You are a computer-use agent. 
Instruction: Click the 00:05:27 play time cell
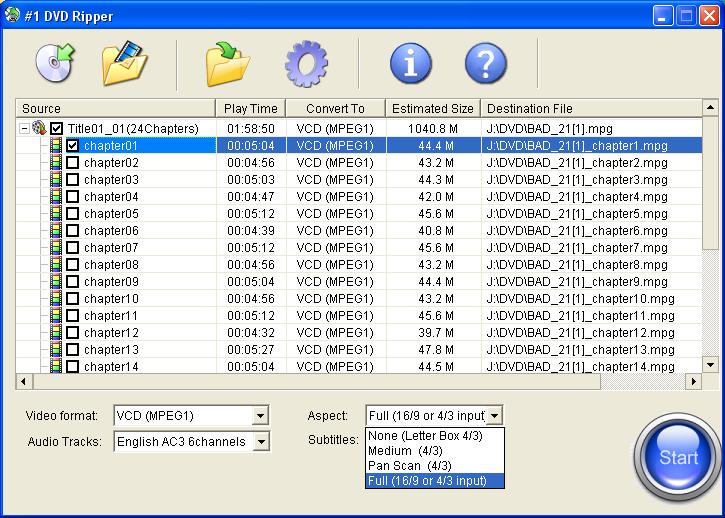click(251, 350)
